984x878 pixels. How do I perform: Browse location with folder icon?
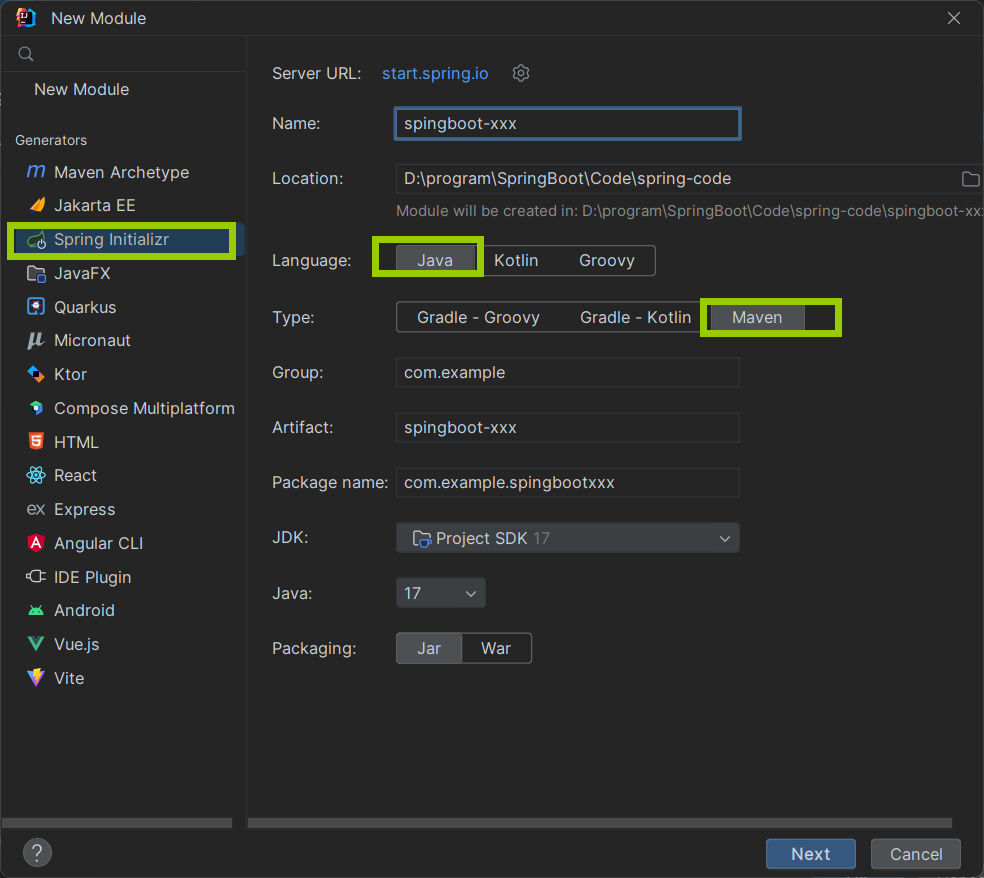coord(970,179)
